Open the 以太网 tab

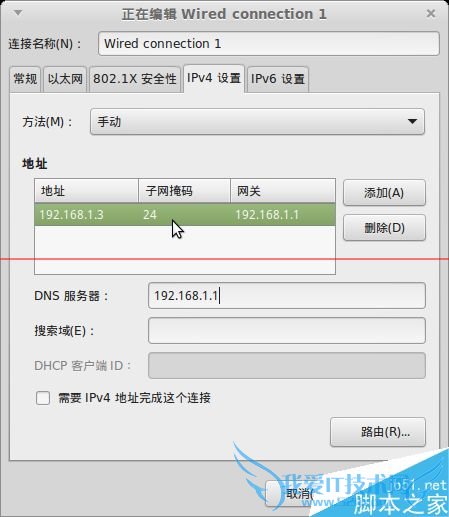coord(65,79)
